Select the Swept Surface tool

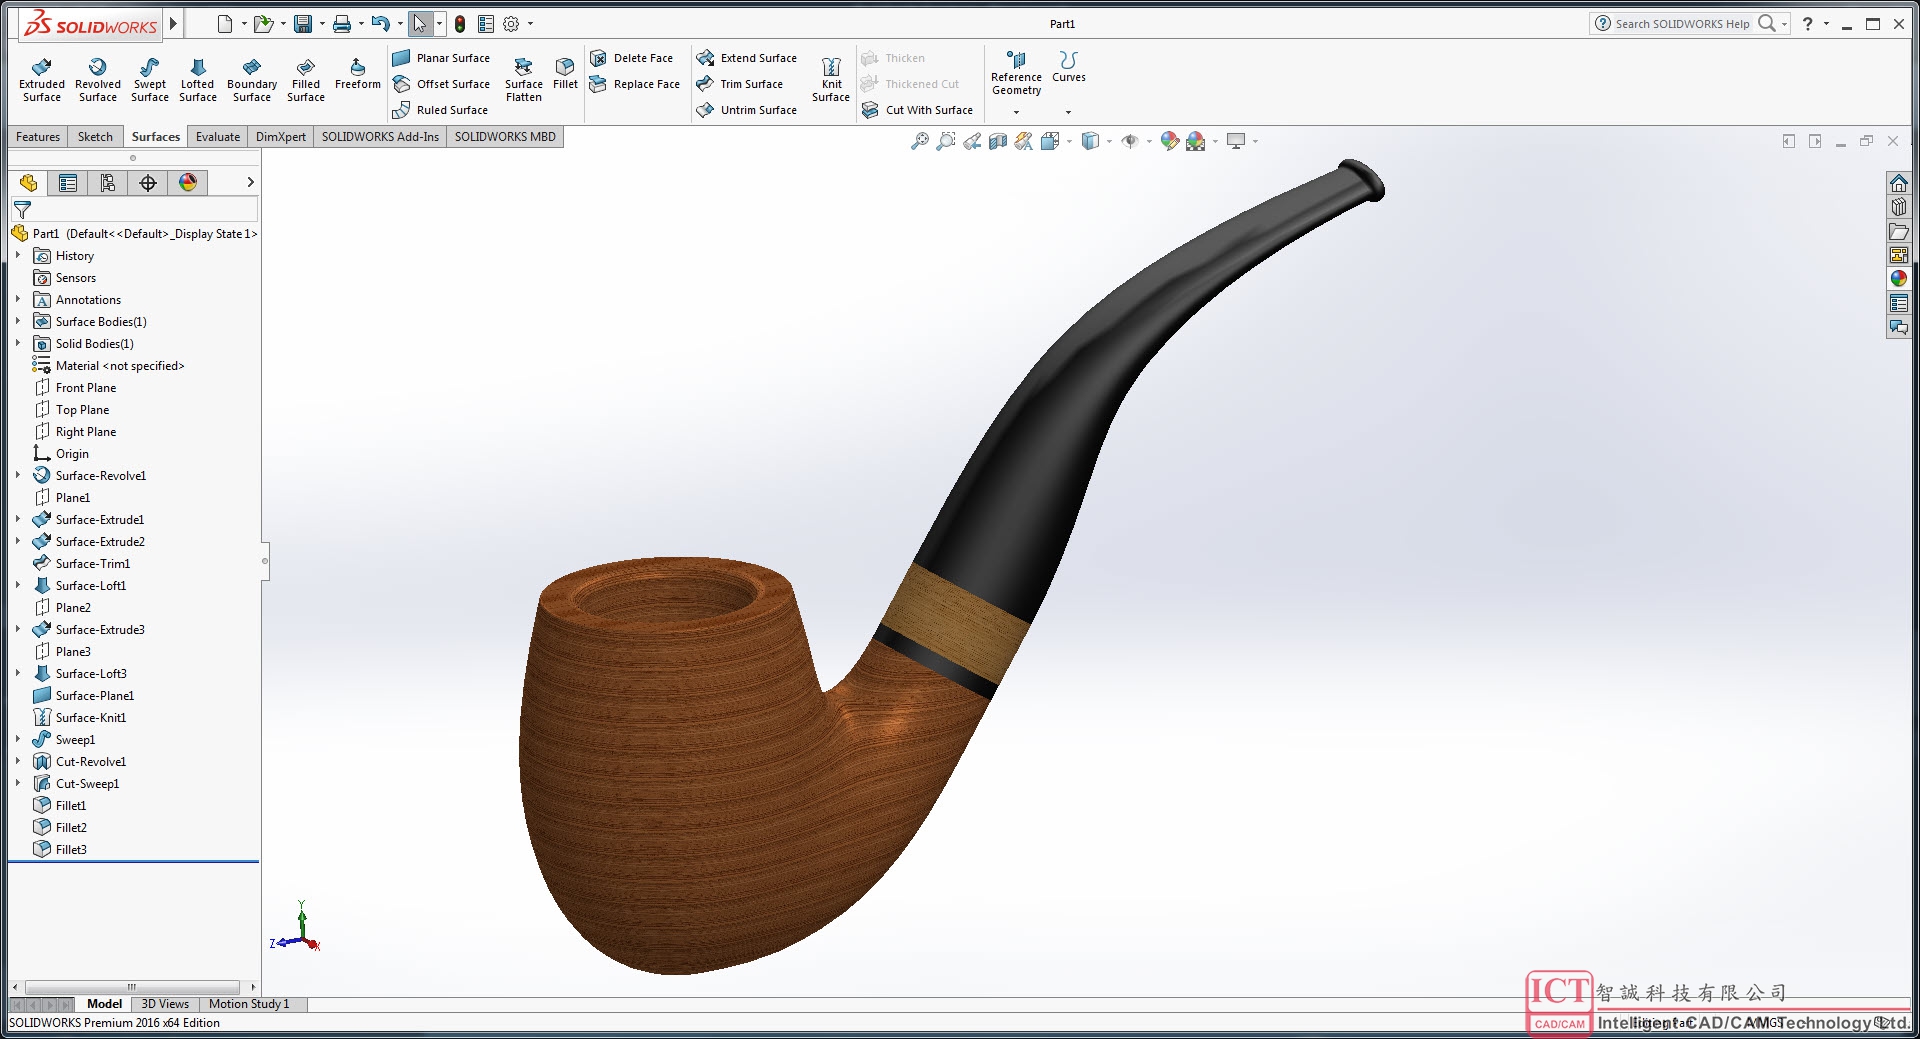tap(150, 79)
